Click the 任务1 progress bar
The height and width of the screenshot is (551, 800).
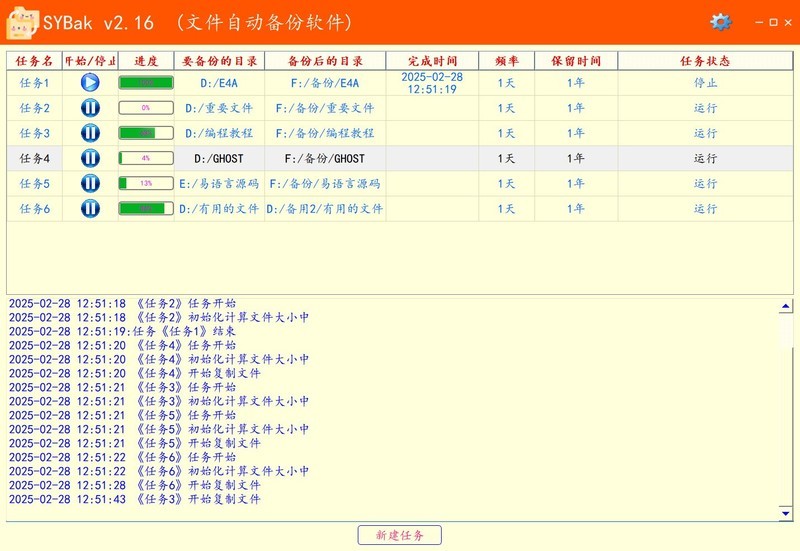(146, 83)
